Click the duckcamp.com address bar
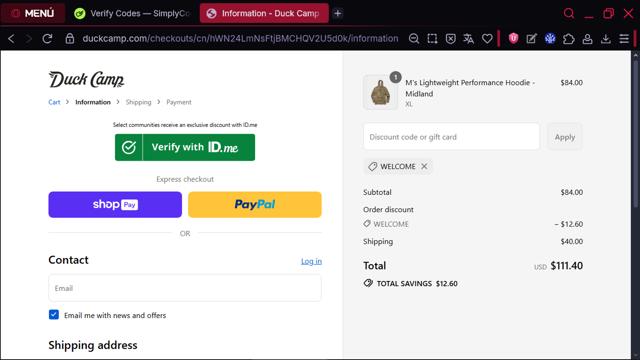 [240, 39]
